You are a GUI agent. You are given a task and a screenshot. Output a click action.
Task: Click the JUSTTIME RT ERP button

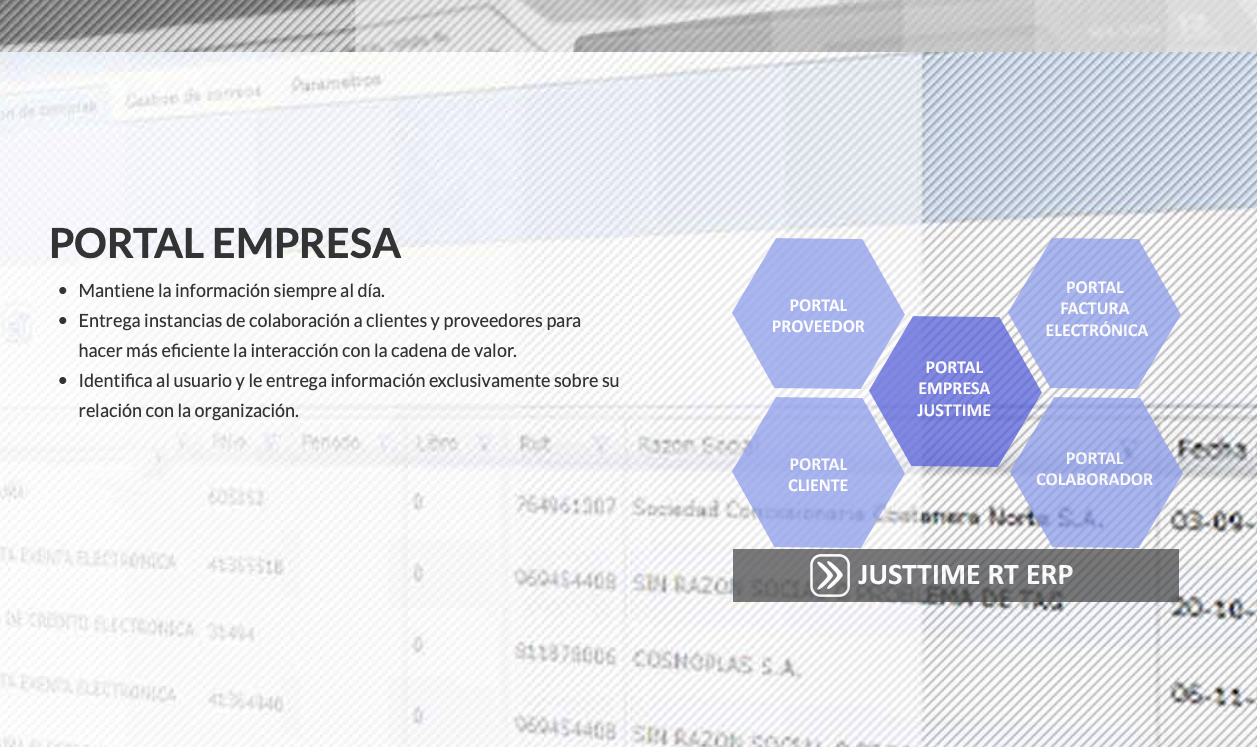coord(964,575)
